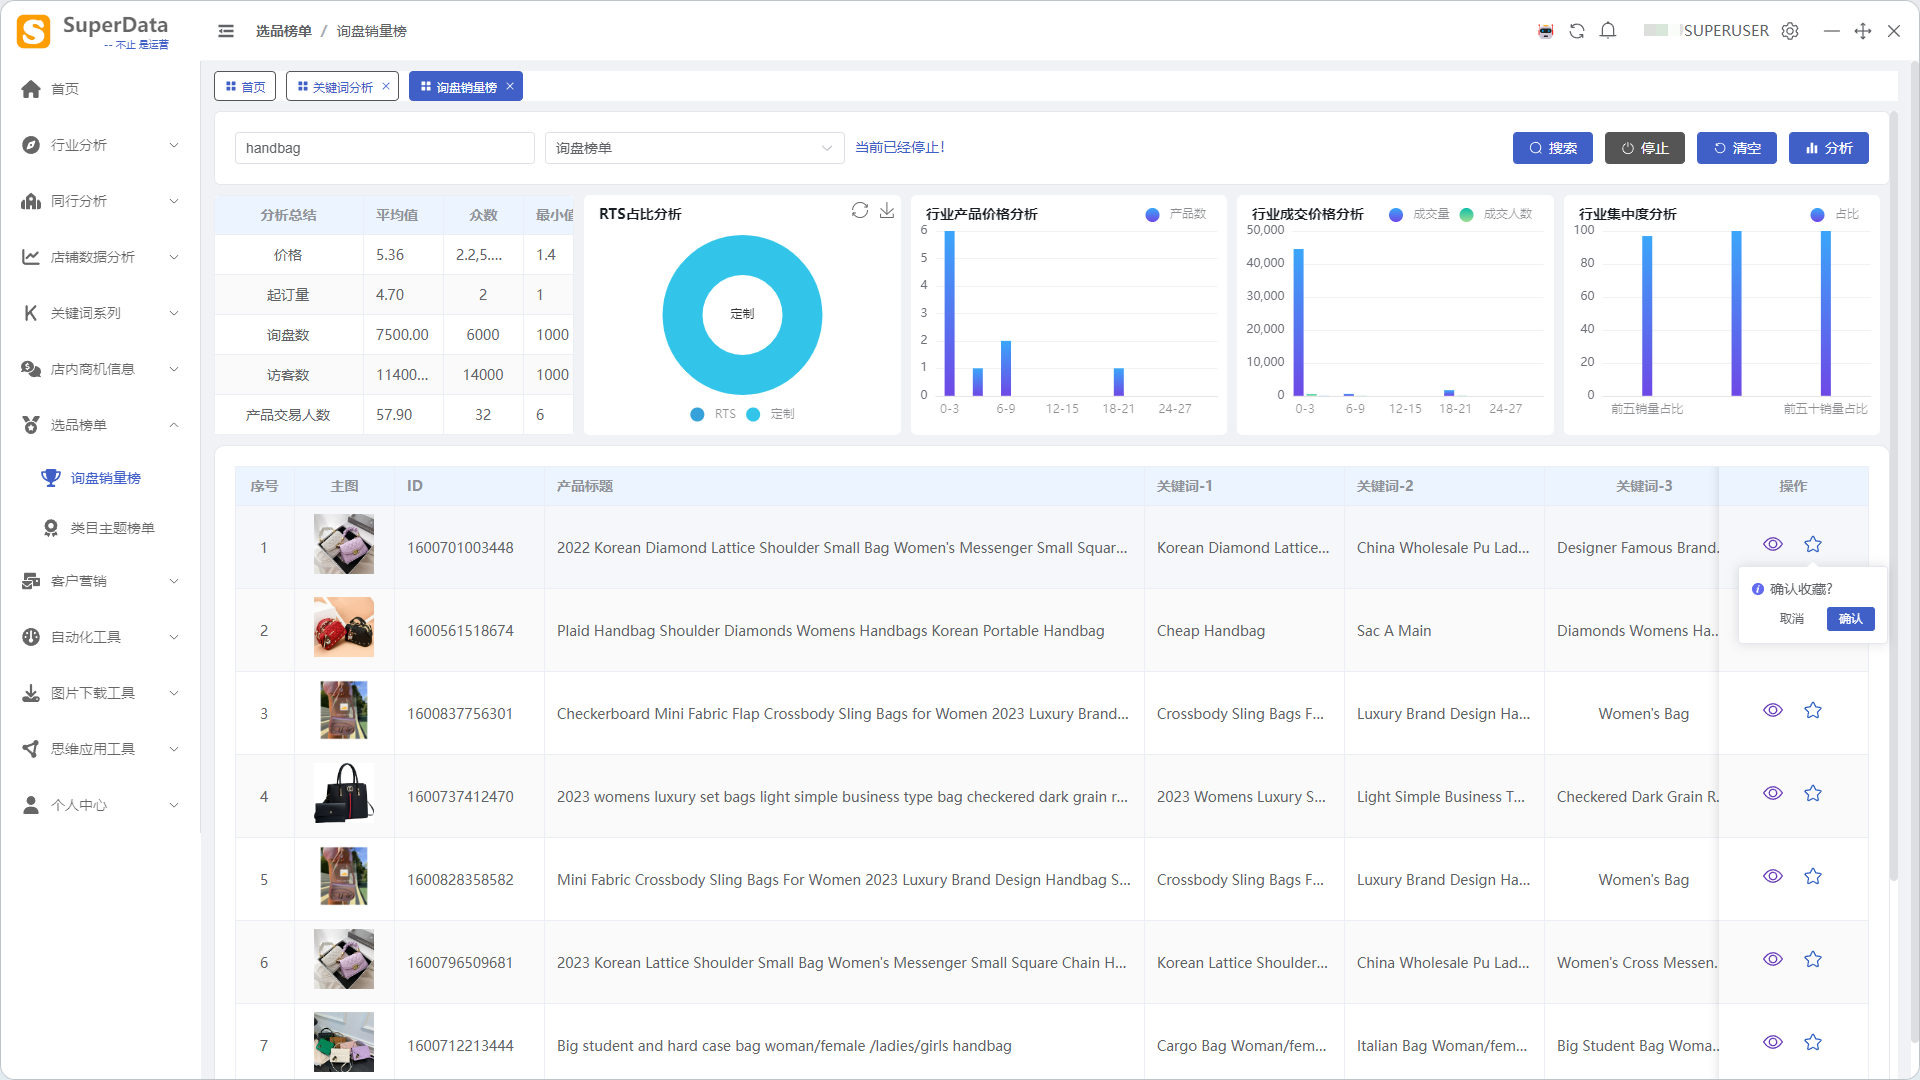The image size is (1920, 1080).
Task: Click the star favorite icon for row 1
Action: point(1813,544)
